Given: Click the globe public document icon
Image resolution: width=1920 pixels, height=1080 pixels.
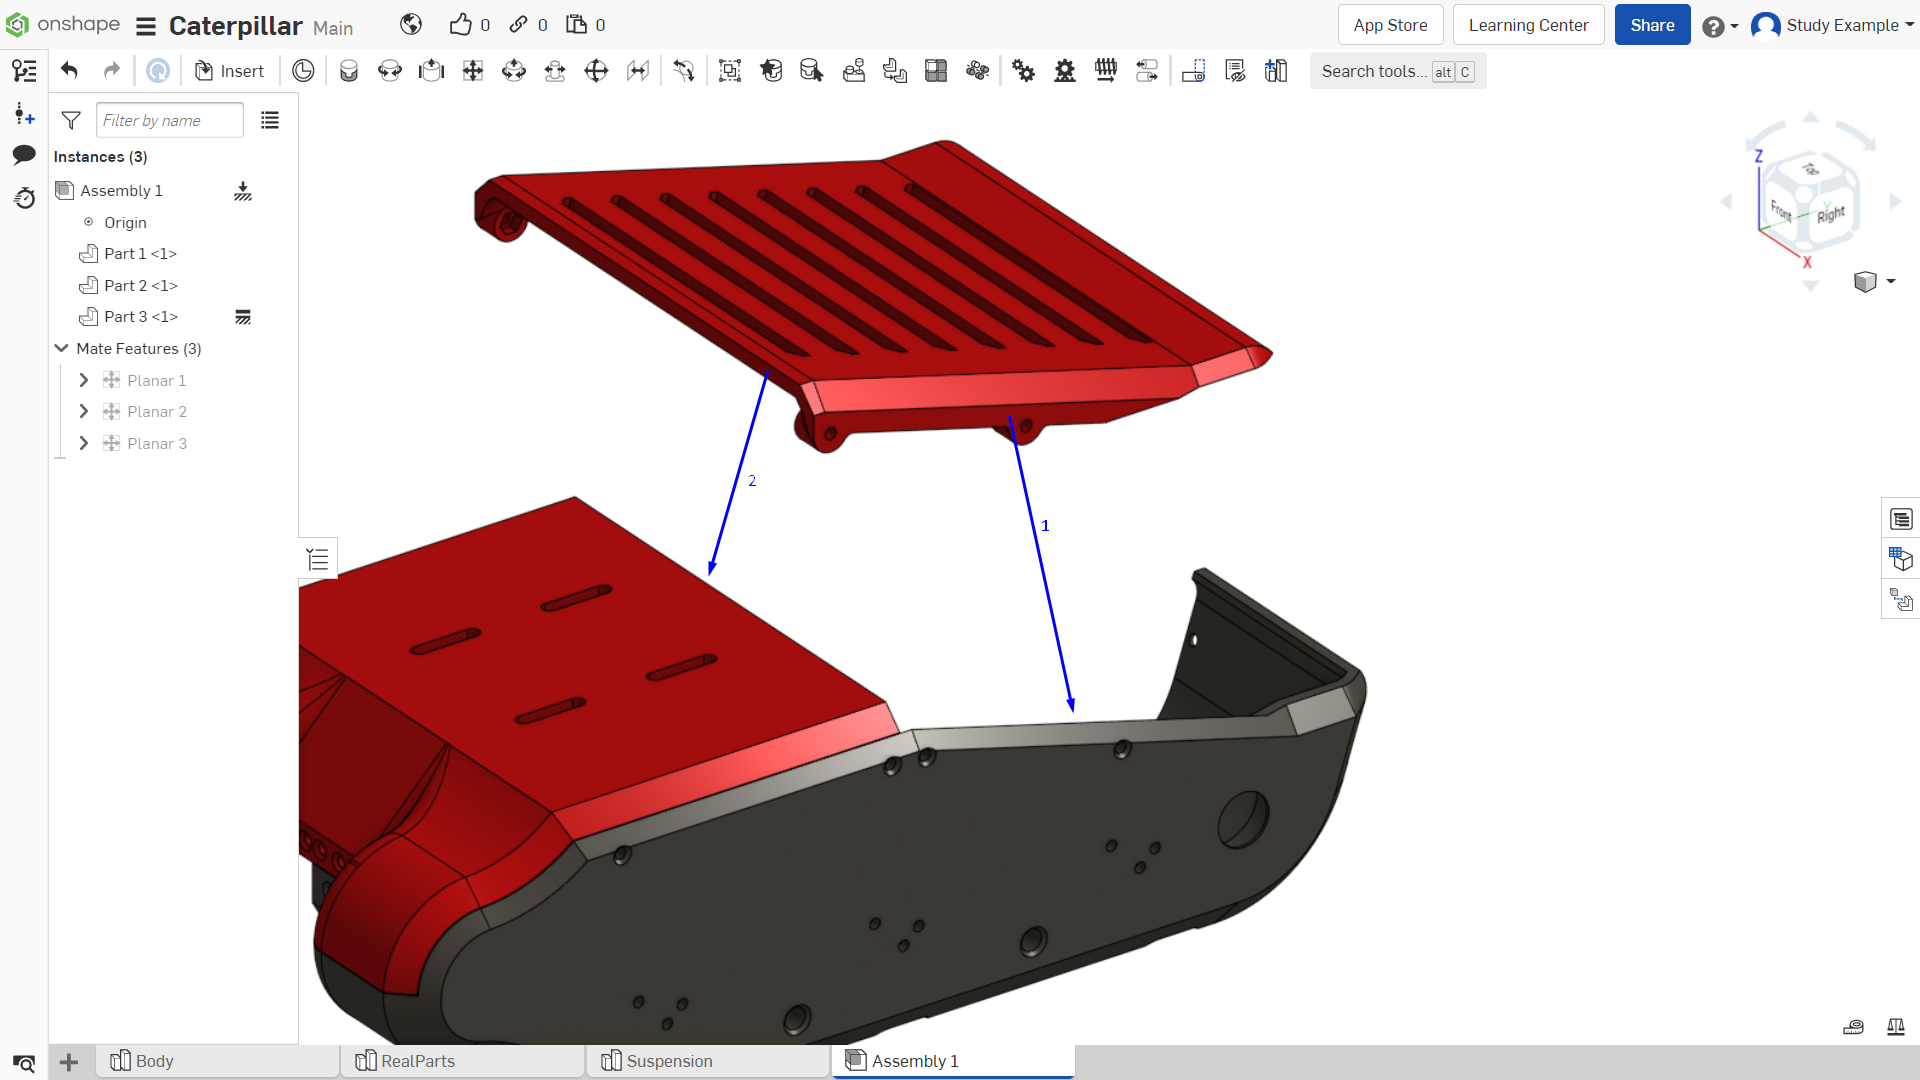Looking at the screenshot, I should [x=411, y=24].
